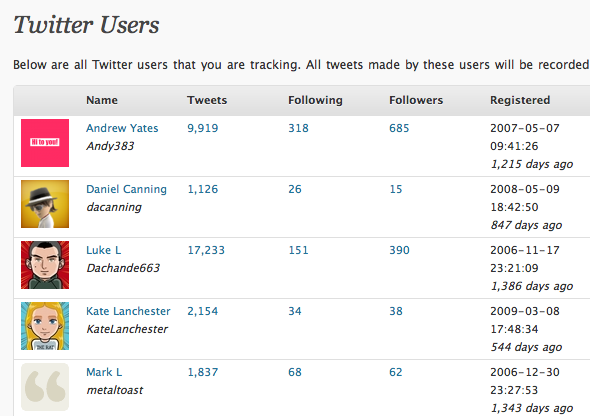Click Luke L's 390 followers count
Viewport: 590px width, 416px height.
[x=399, y=250]
